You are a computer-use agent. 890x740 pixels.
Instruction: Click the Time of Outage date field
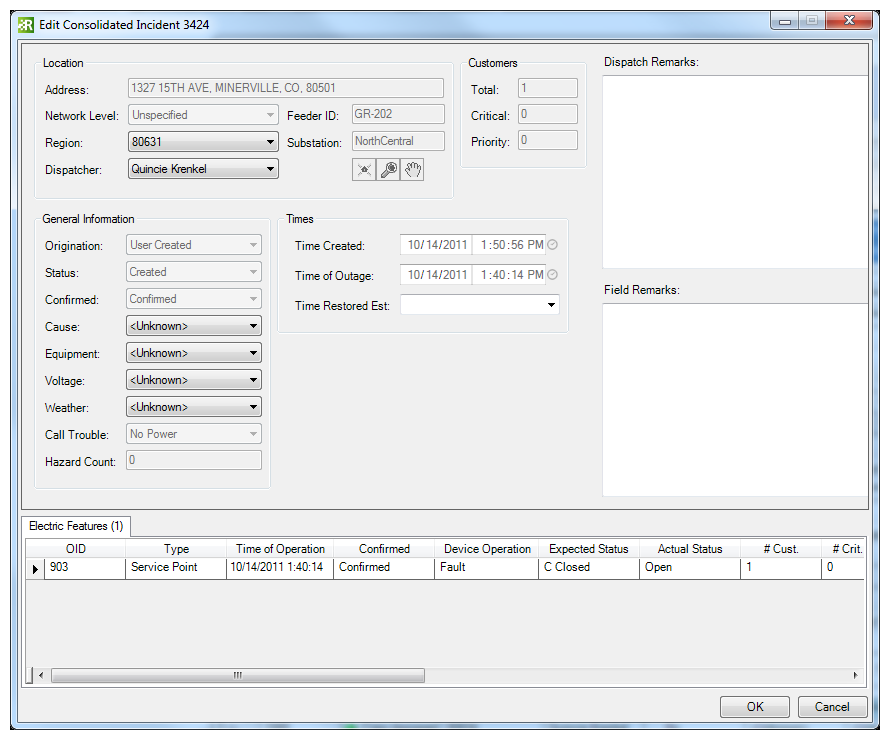[x=436, y=275]
